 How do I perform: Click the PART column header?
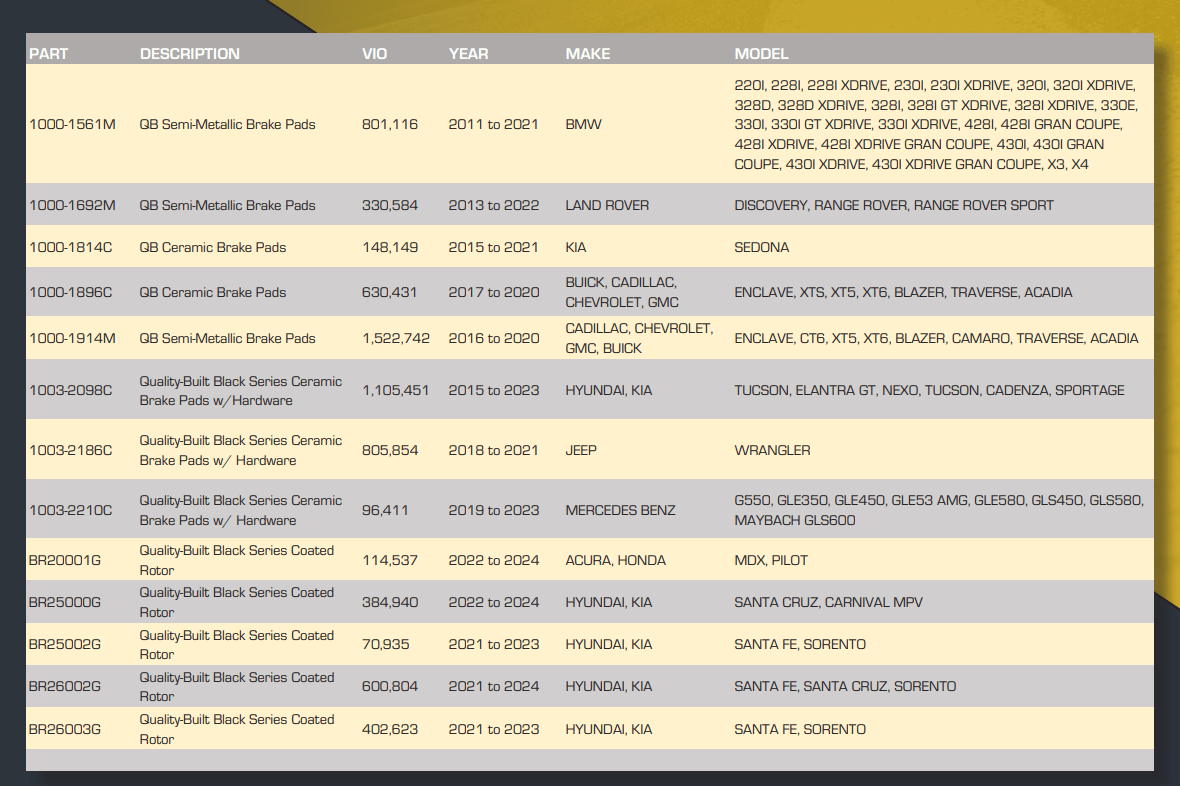pyautogui.click(x=49, y=54)
